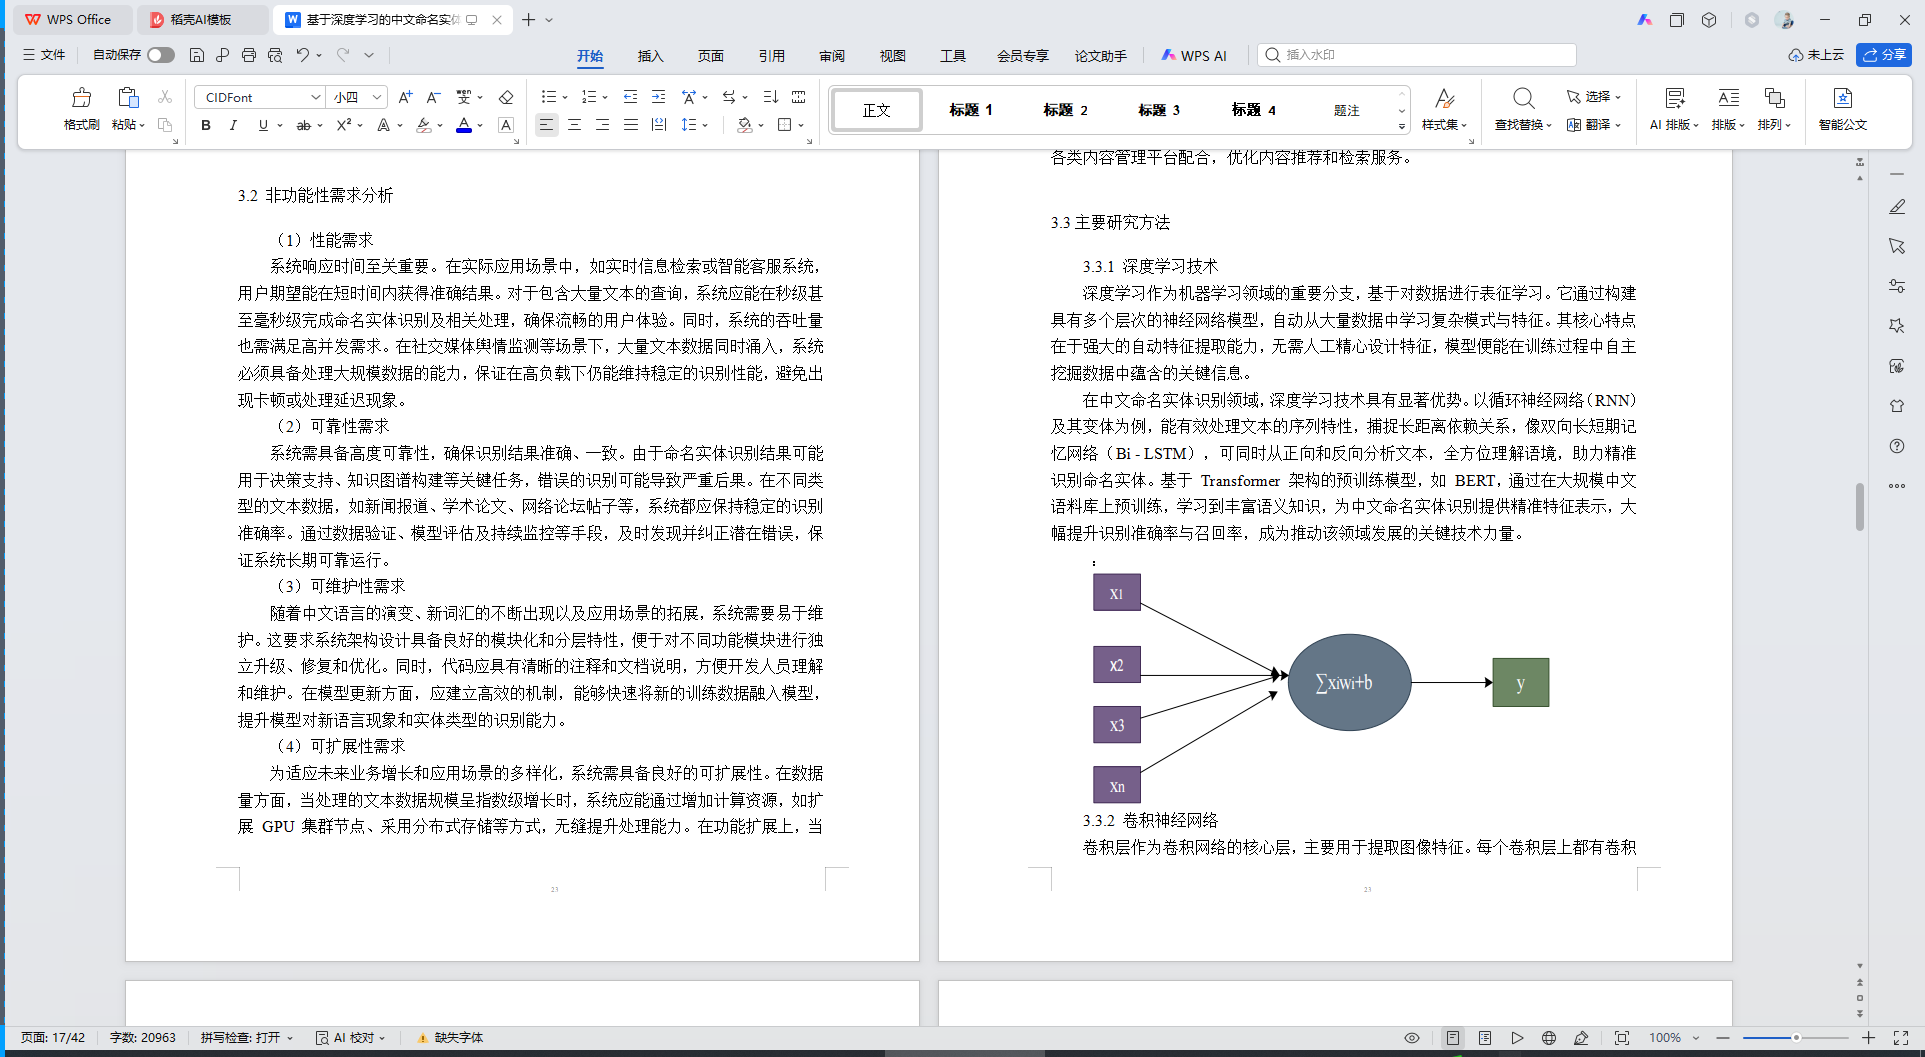1925x1057 pixels.
Task: Toggle center text alignment
Action: (574, 125)
